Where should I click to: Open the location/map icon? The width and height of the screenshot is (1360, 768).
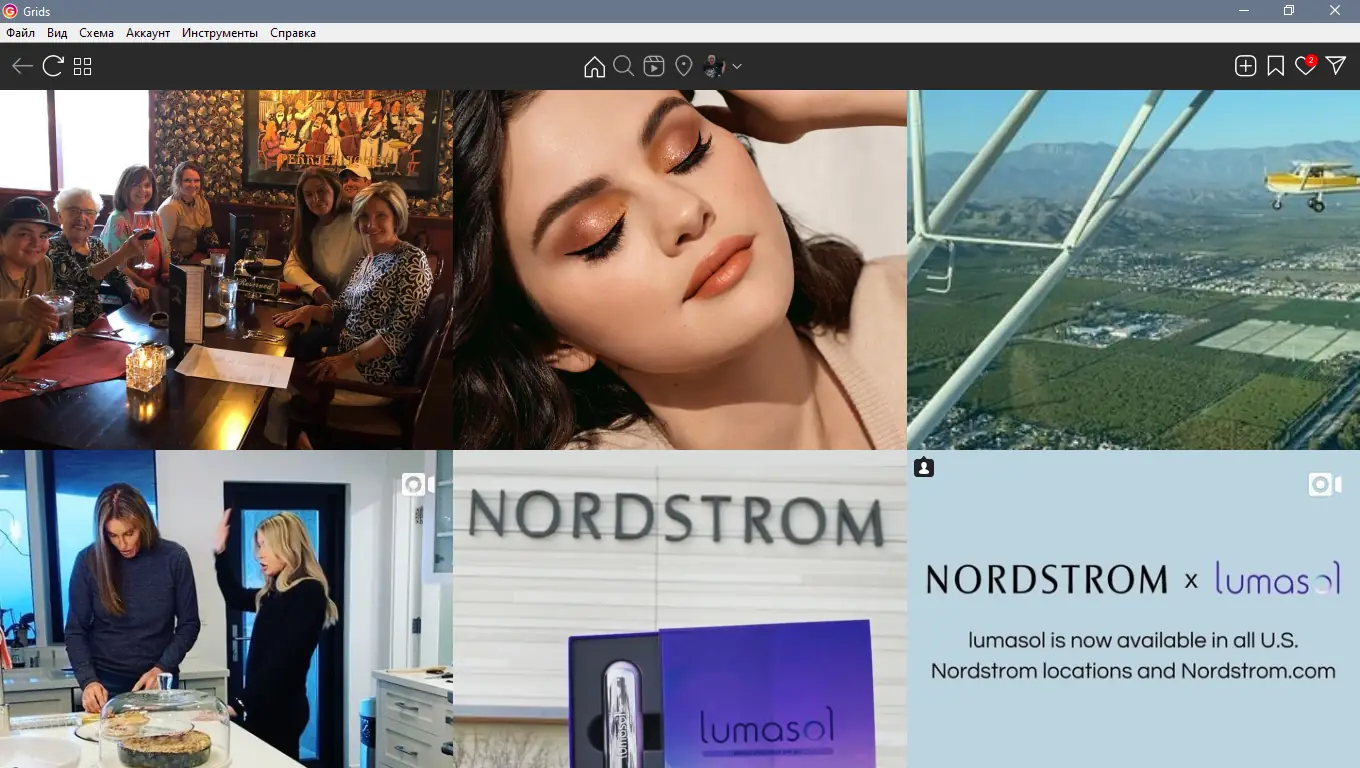click(x=684, y=65)
